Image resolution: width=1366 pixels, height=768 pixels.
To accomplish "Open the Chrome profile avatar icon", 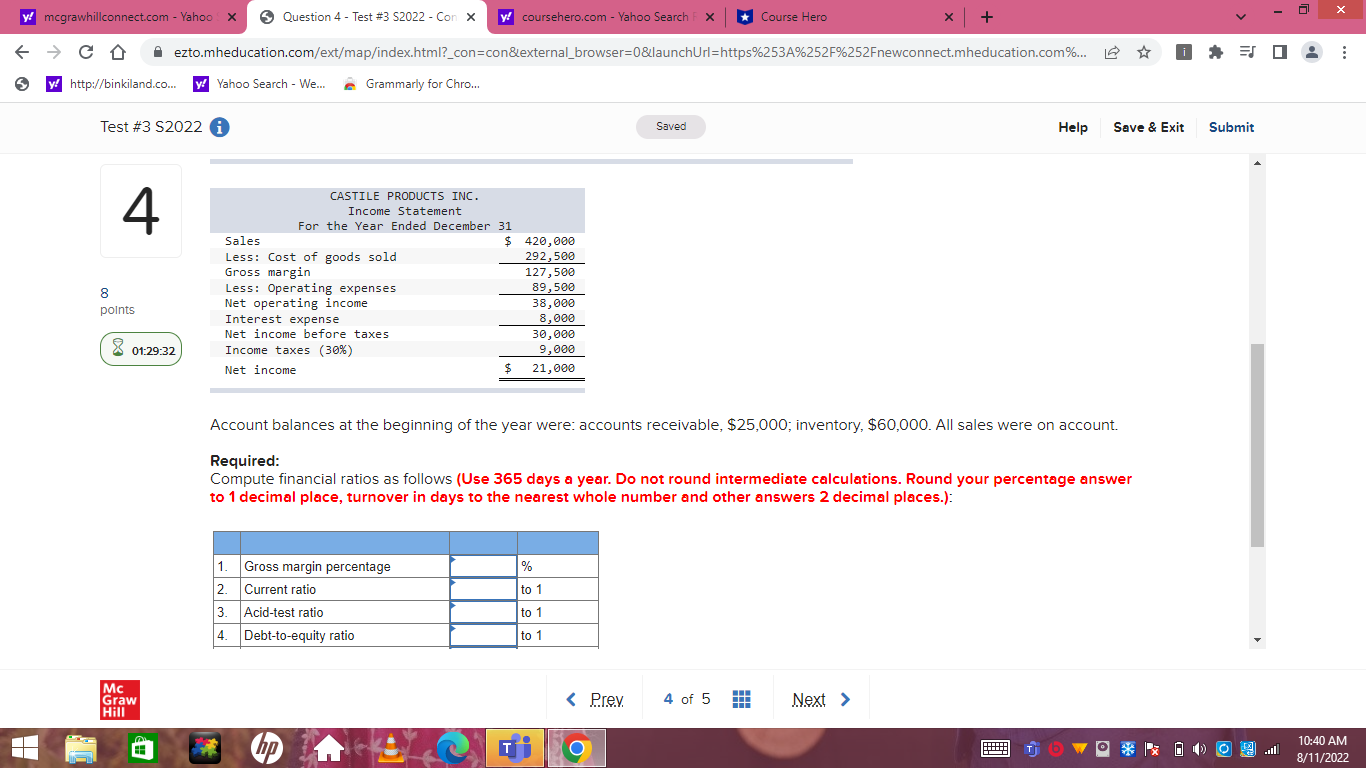I will 1312,53.
